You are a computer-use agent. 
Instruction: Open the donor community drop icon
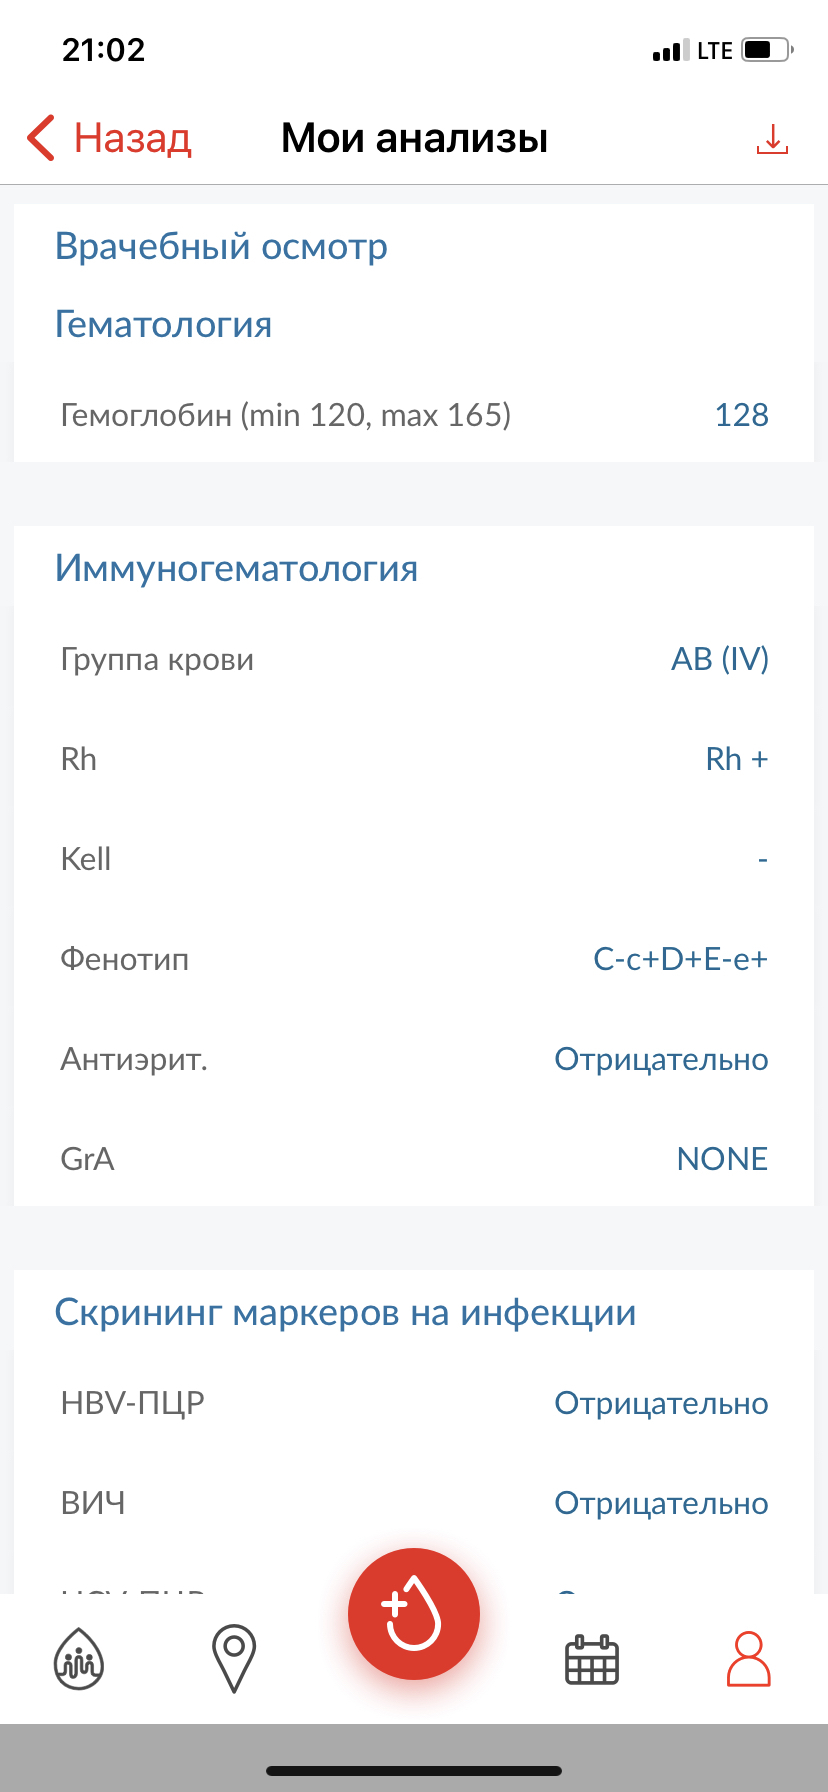[78, 1659]
